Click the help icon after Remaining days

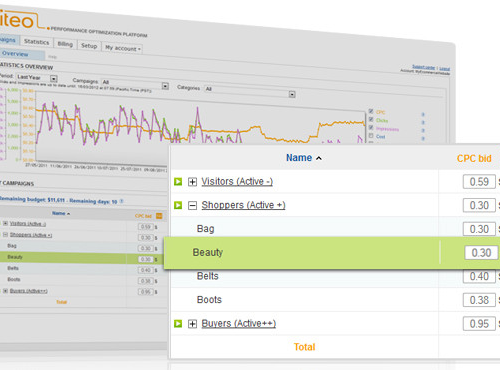(121, 201)
